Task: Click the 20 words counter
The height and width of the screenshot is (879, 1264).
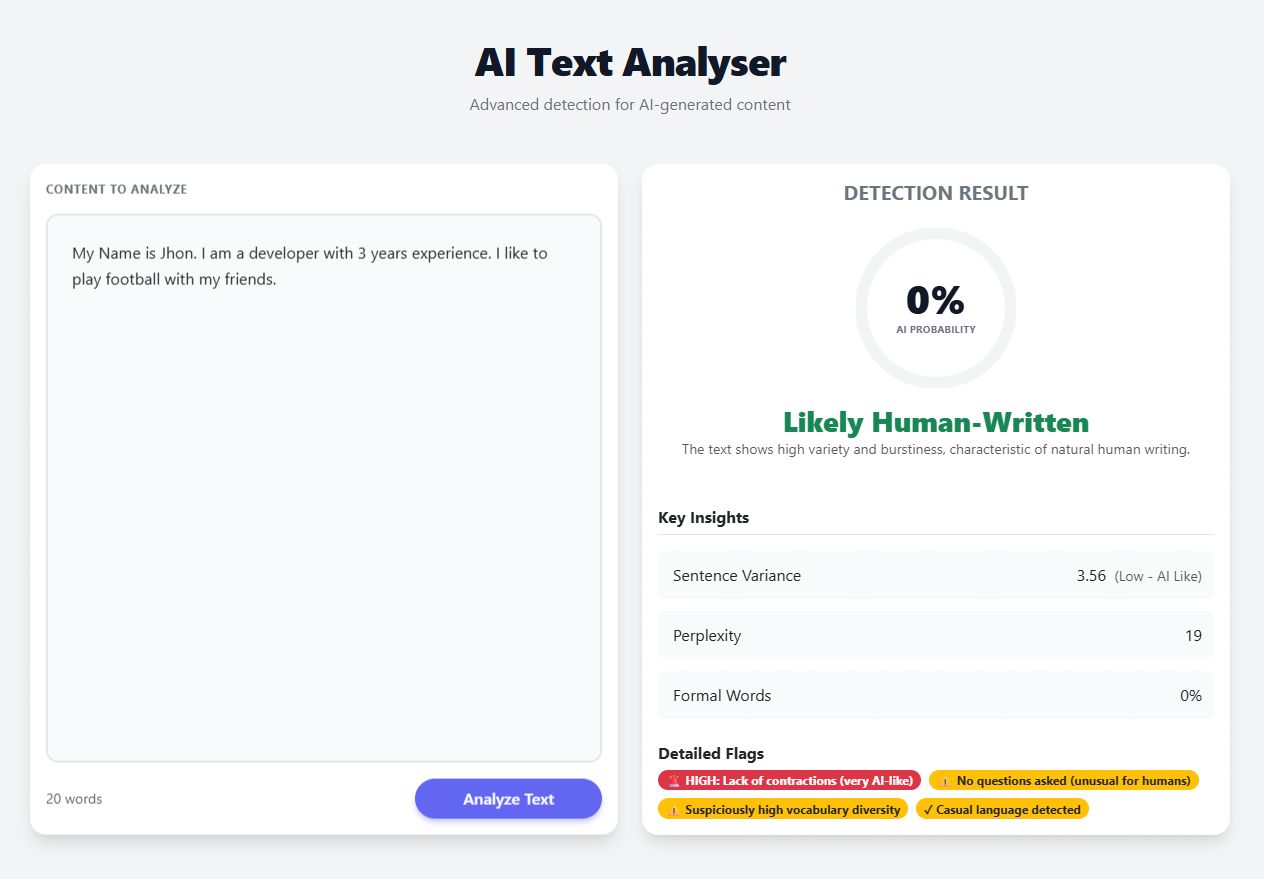Action: point(74,799)
